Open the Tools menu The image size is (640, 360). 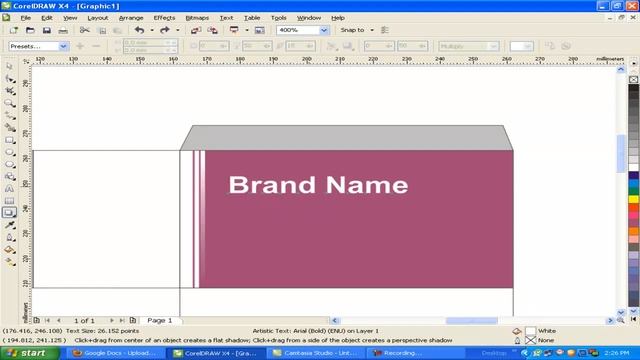click(278, 18)
